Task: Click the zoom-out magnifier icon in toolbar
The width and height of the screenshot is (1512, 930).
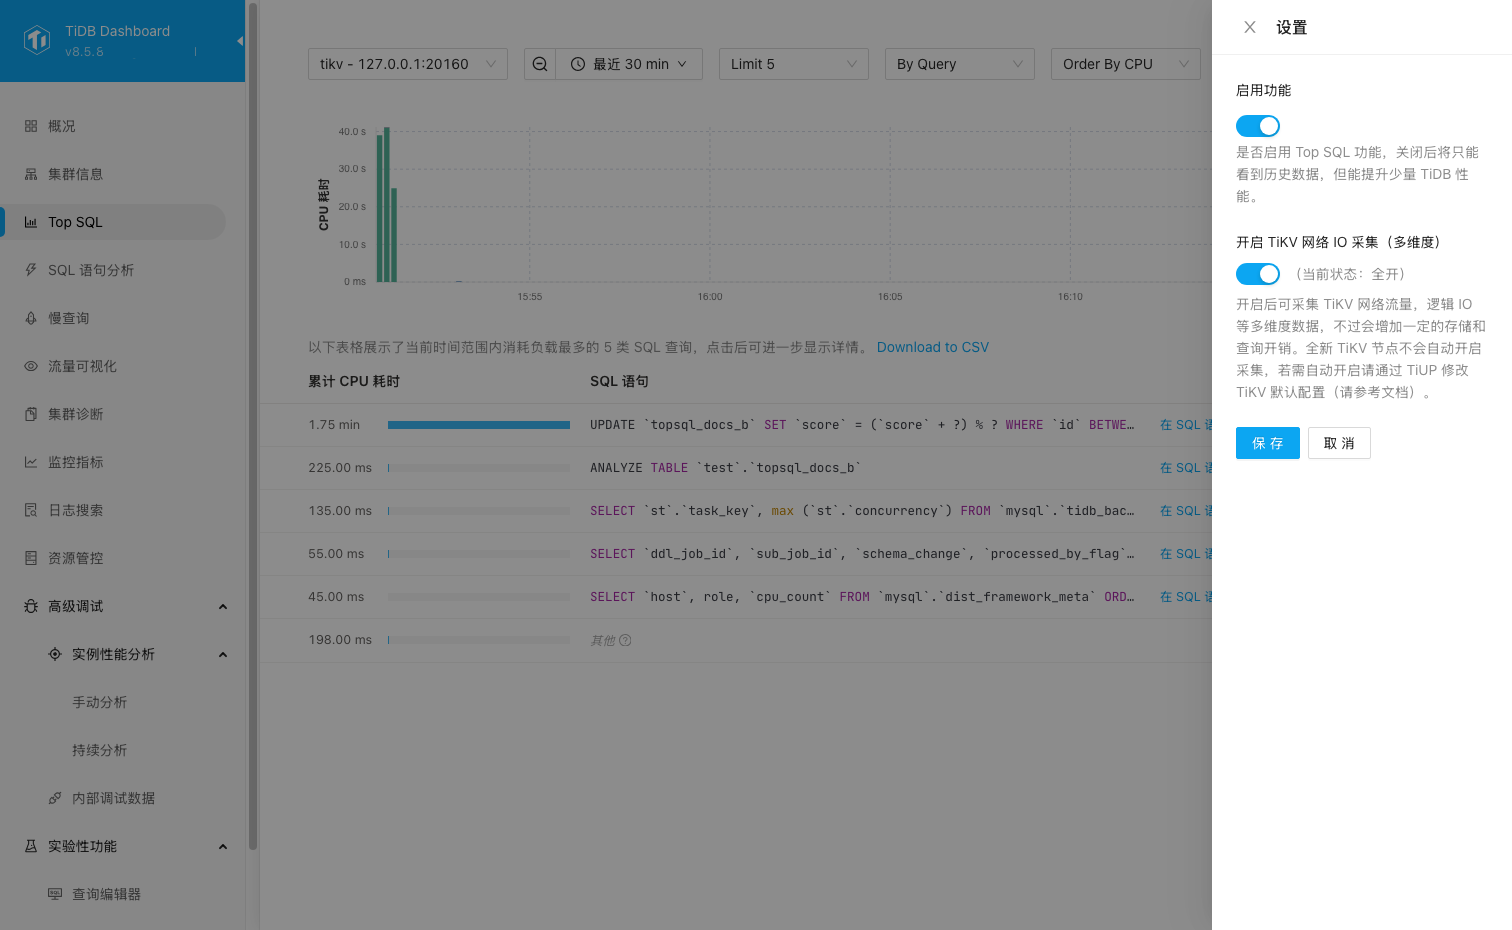Action: (x=539, y=63)
